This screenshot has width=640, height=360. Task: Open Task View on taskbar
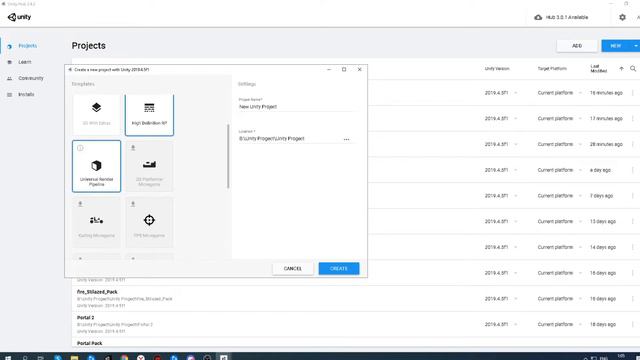(x=40, y=357)
